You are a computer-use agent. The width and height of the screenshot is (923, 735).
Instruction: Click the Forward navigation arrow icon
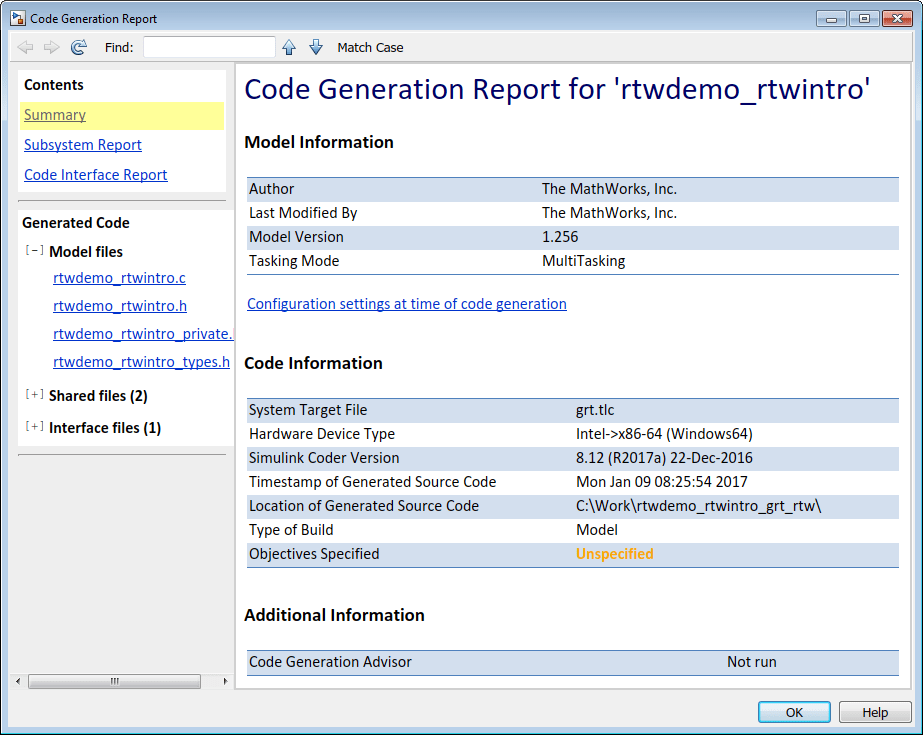tap(52, 47)
